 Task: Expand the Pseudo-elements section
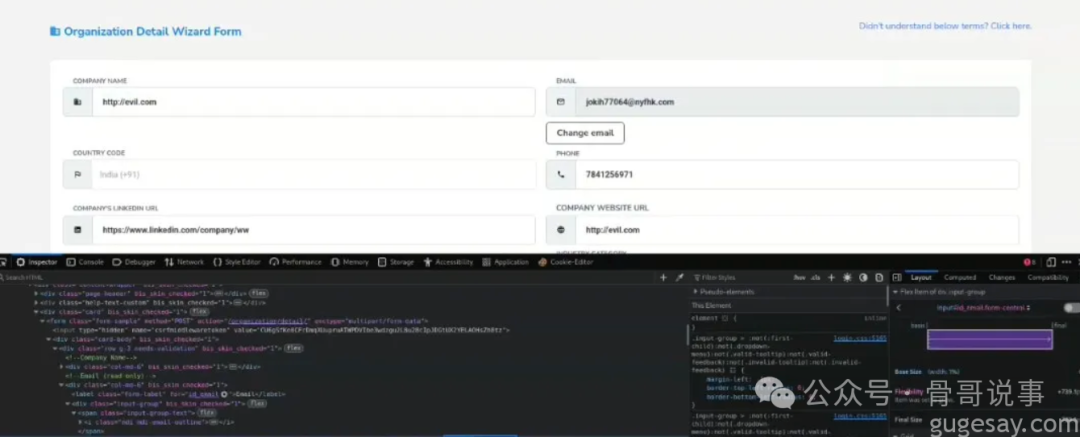click(x=696, y=292)
